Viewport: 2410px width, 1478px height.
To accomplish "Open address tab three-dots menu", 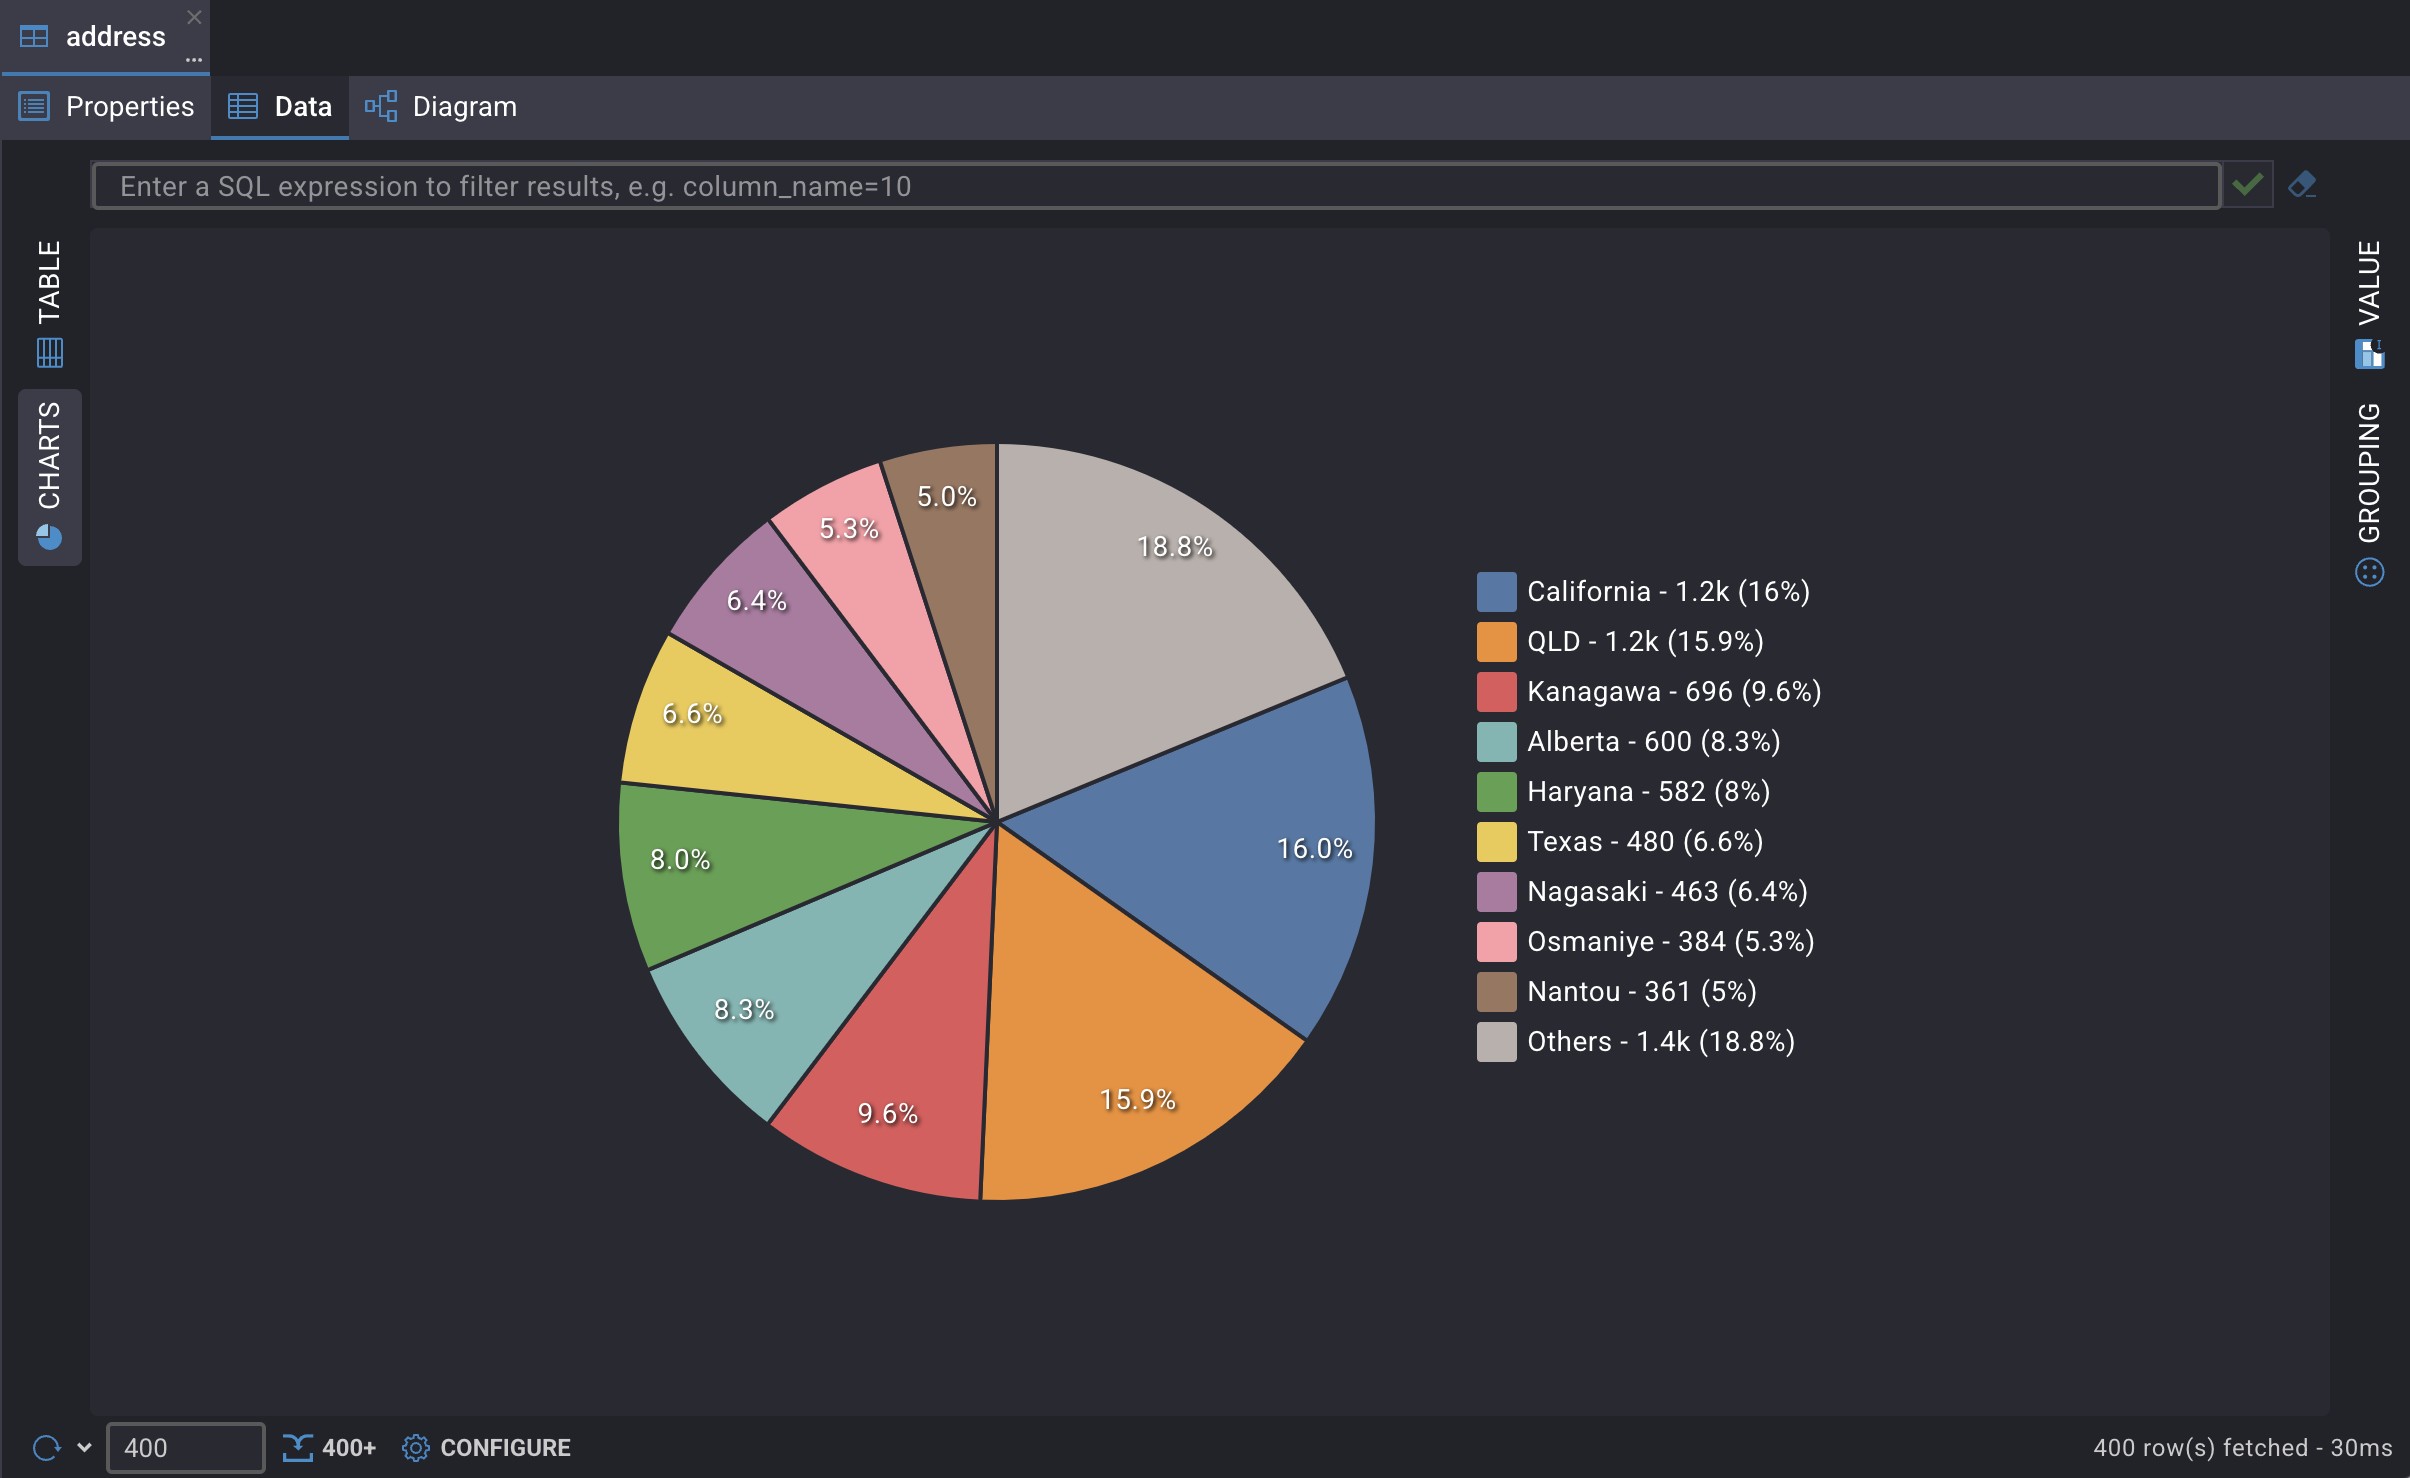I will click(194, 60).
